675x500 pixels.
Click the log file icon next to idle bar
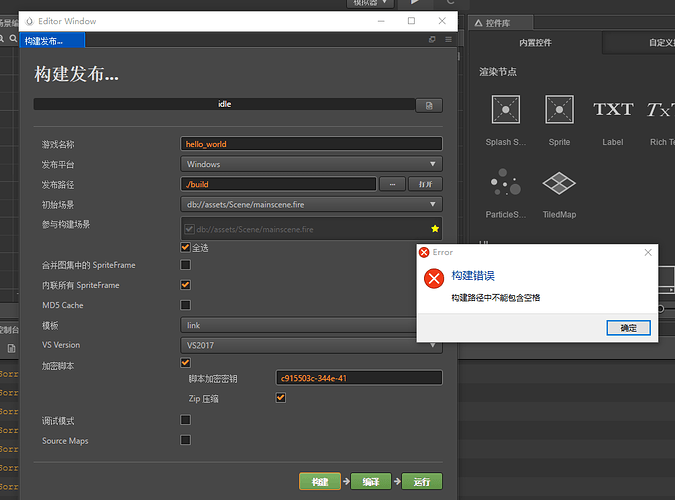tap(429, 106)
